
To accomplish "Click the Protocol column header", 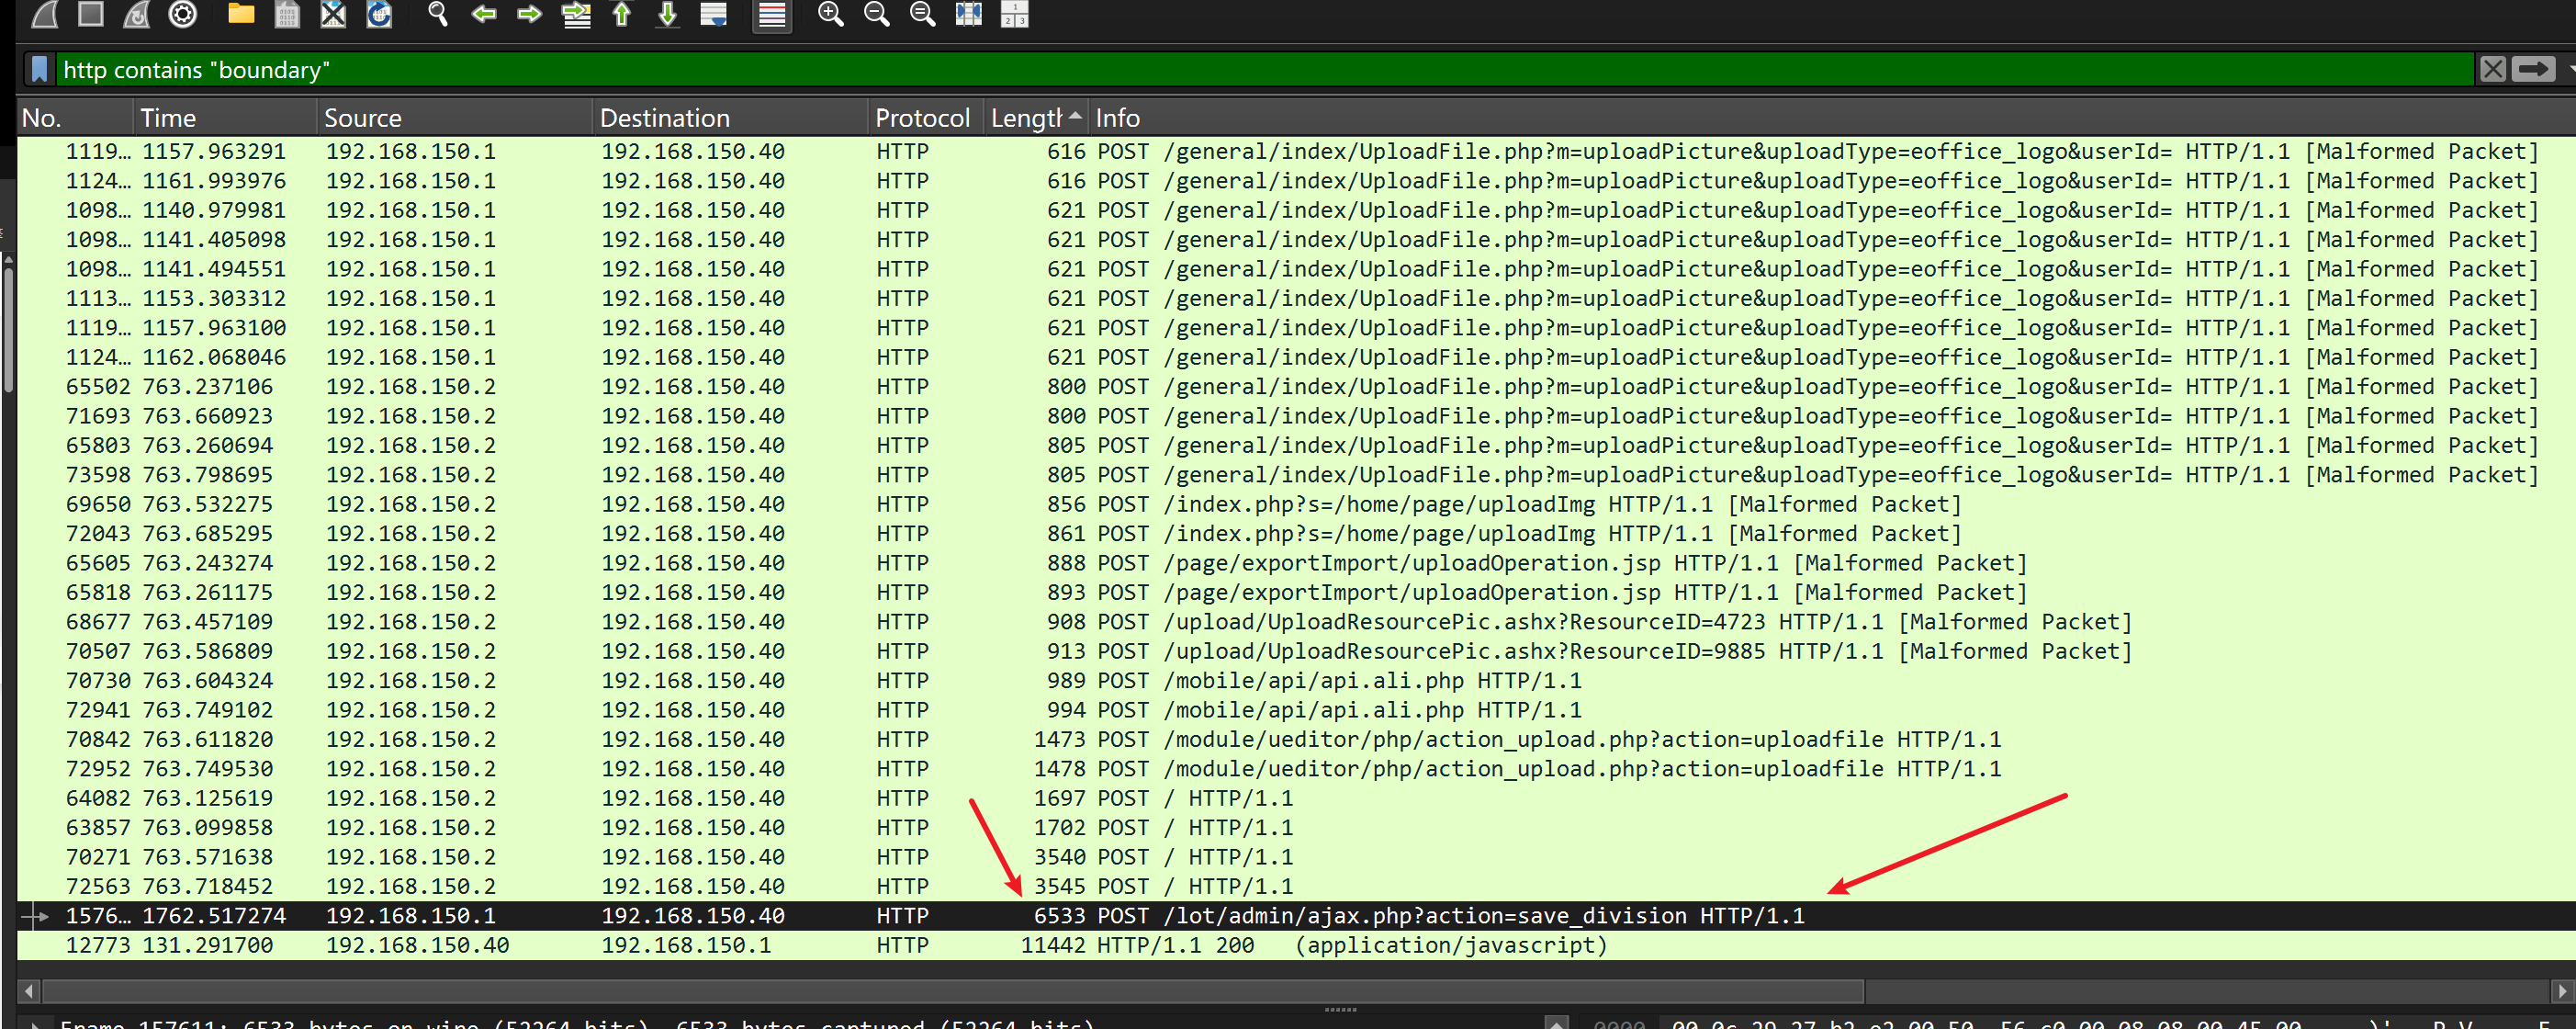I will click(921, 118).
